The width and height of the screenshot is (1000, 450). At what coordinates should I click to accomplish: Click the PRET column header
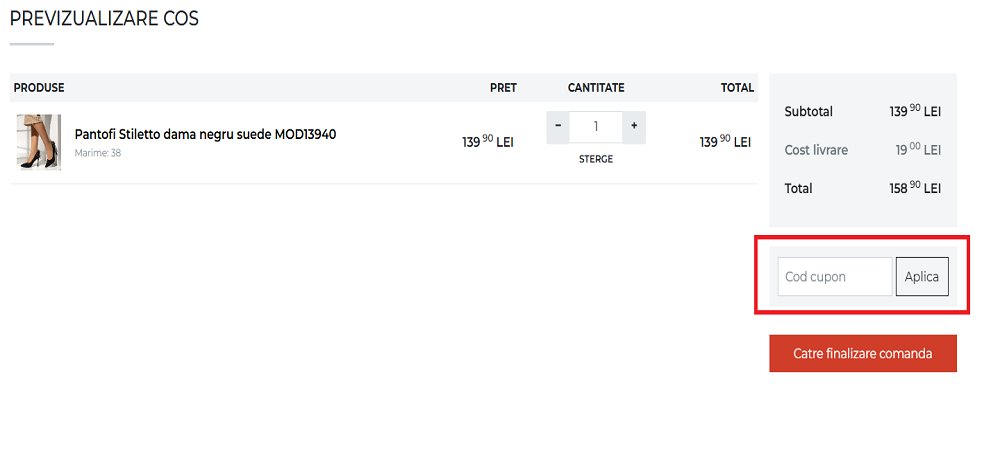point(503,88)
